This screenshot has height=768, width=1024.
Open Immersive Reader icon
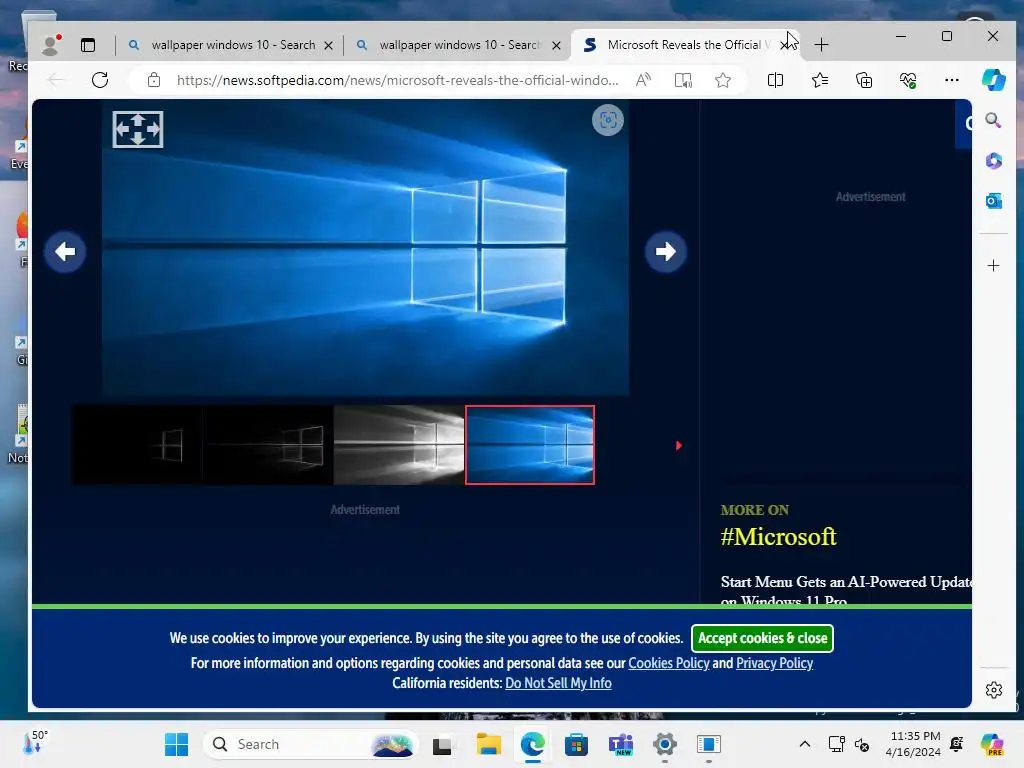[683, 80]
